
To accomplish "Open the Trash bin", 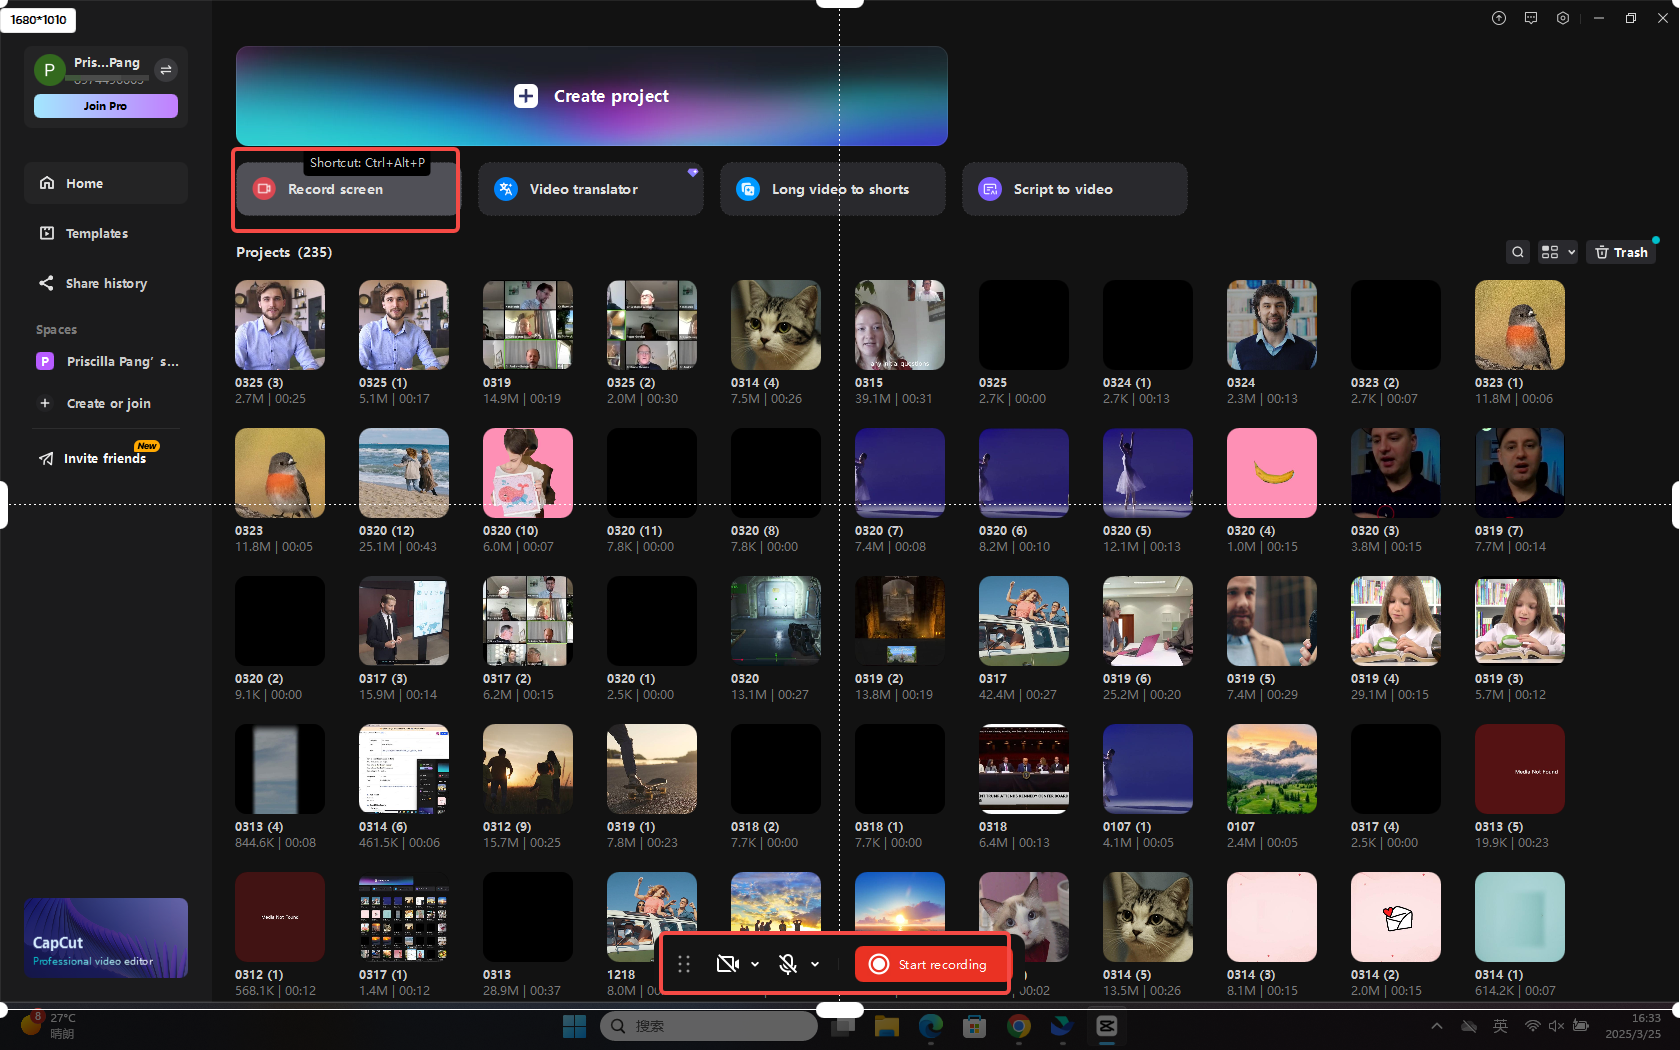I will (x=1621, y=252).
